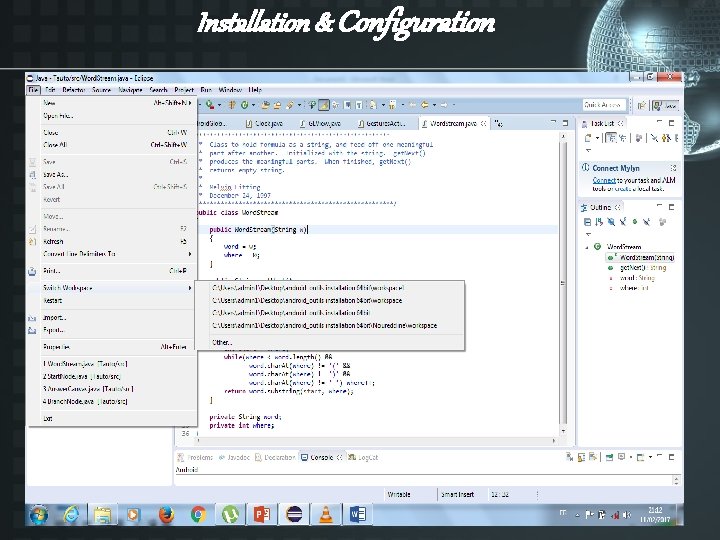Open recent file 2 StartNode.java
The height and width of the screenshot is (540, 720).
(x=112, y=377)
